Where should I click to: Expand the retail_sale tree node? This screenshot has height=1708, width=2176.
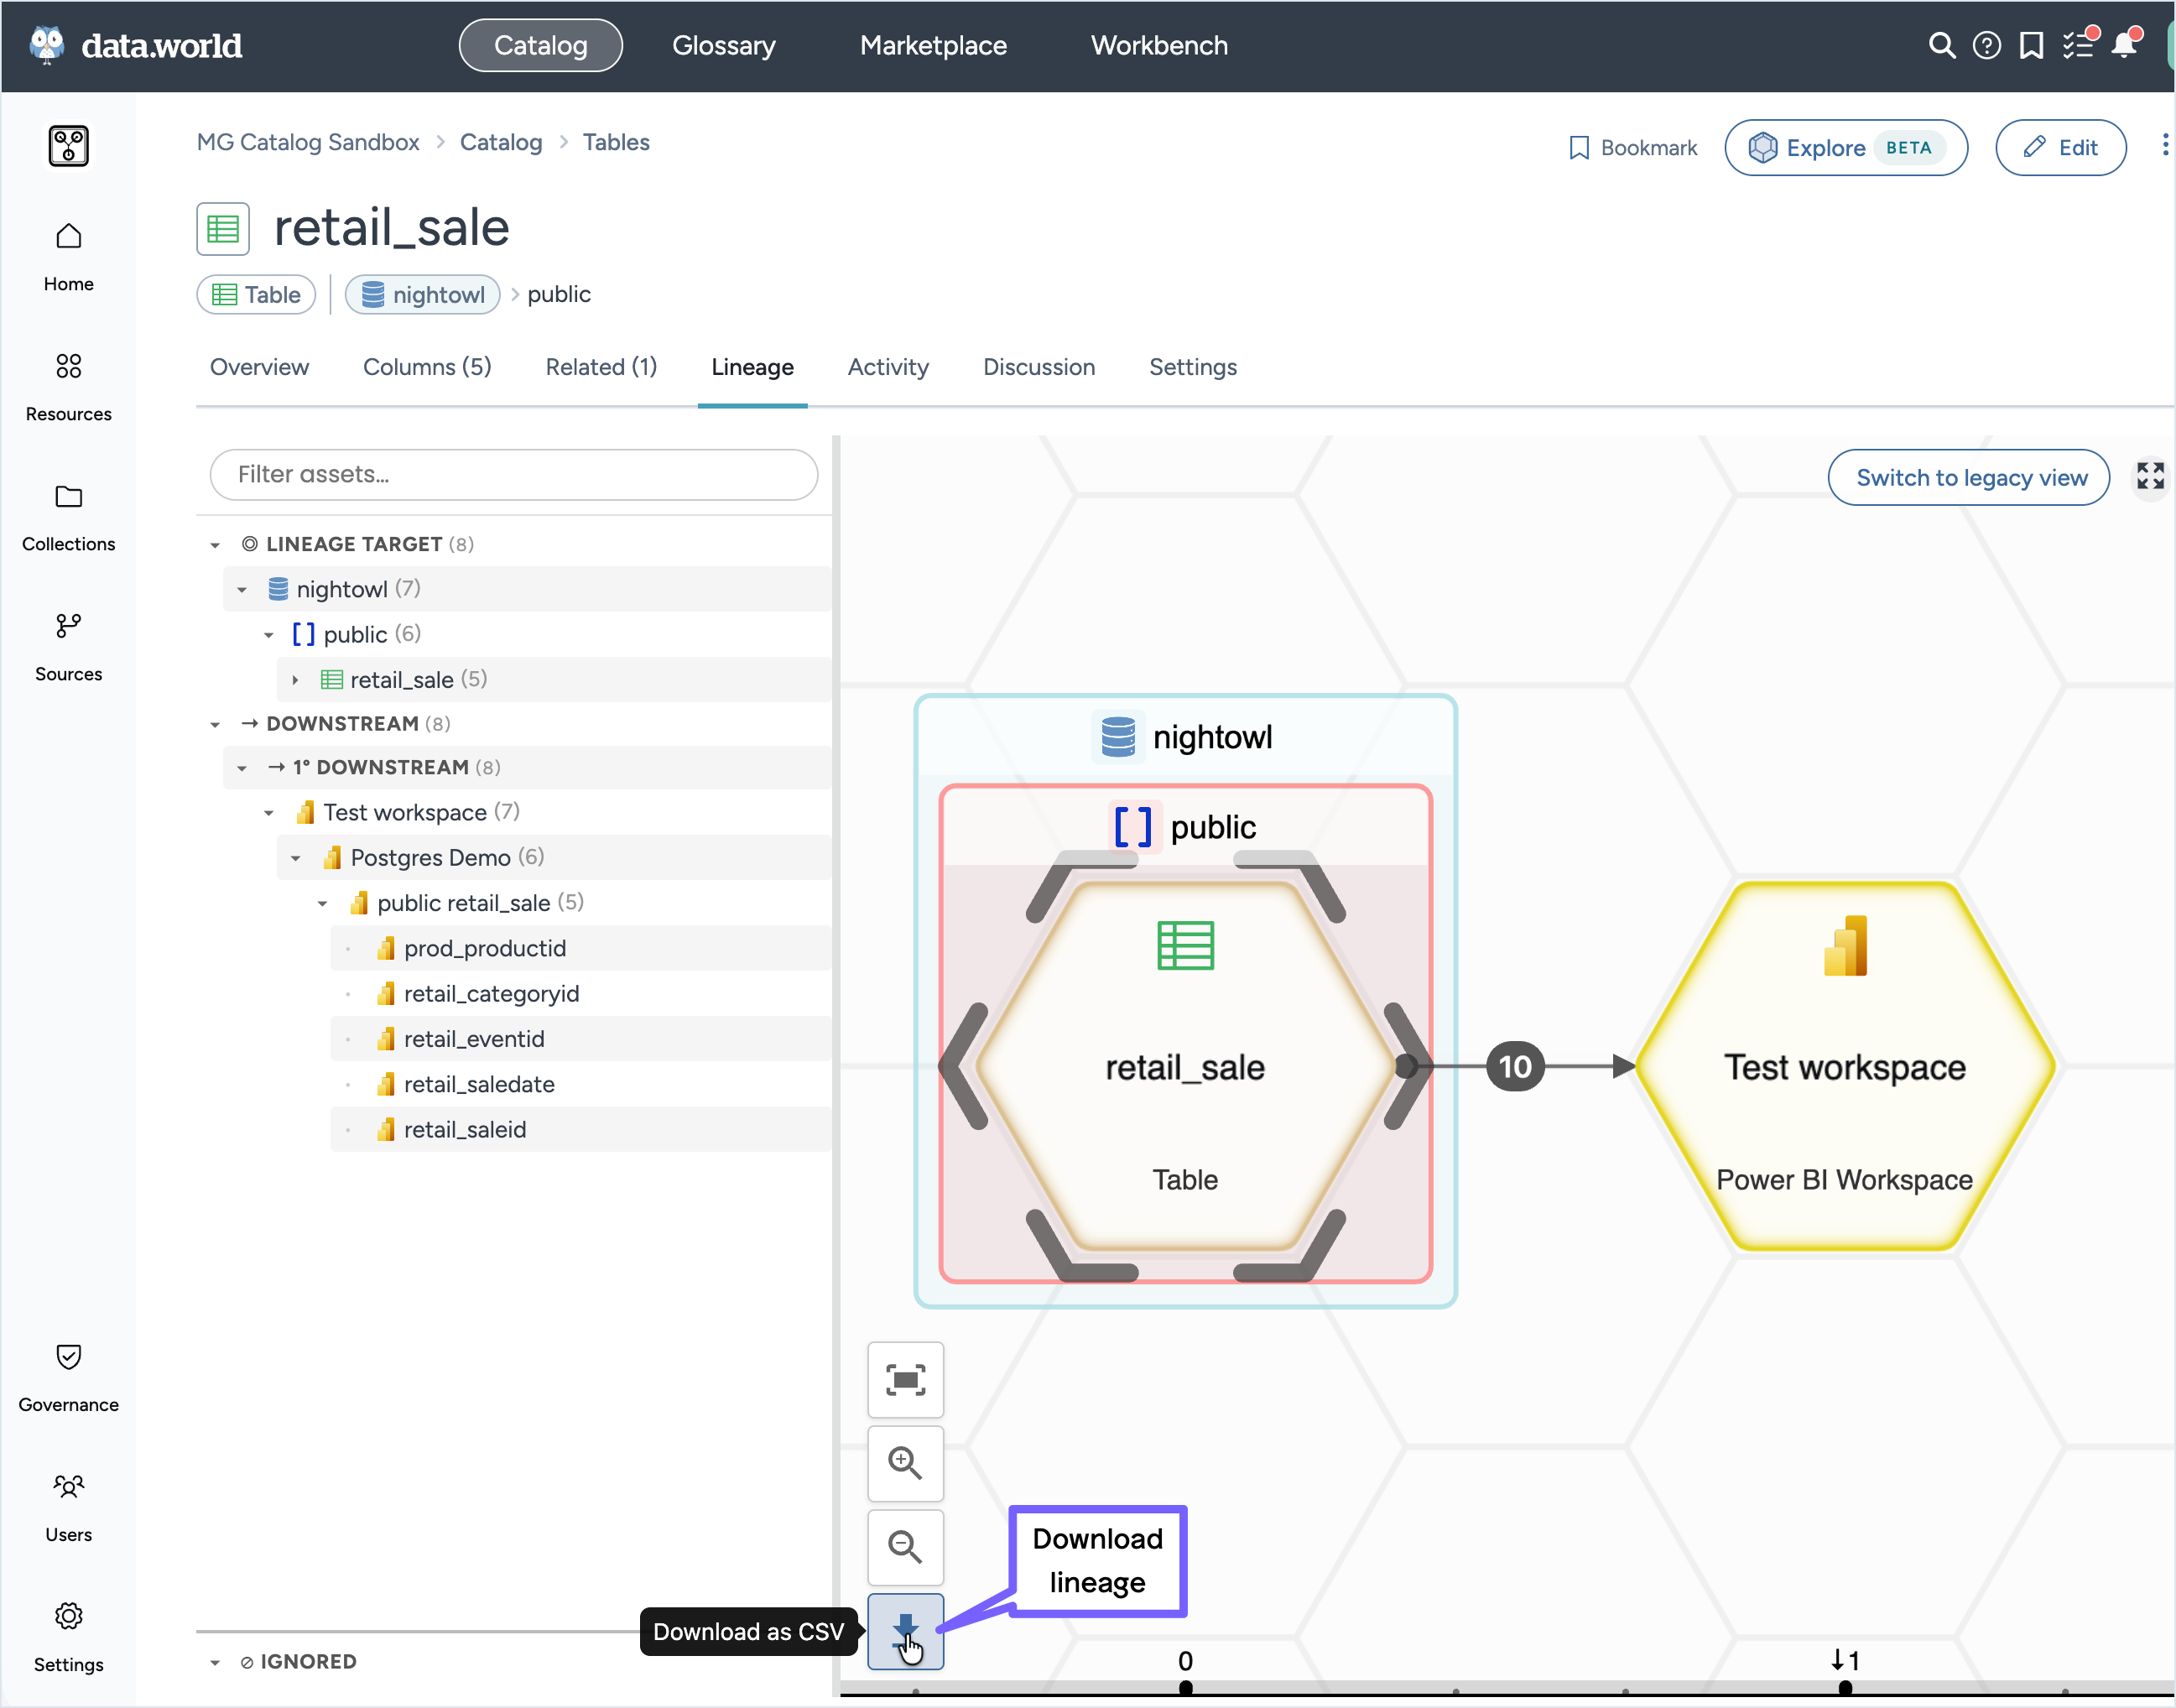(x=295, y=680)
